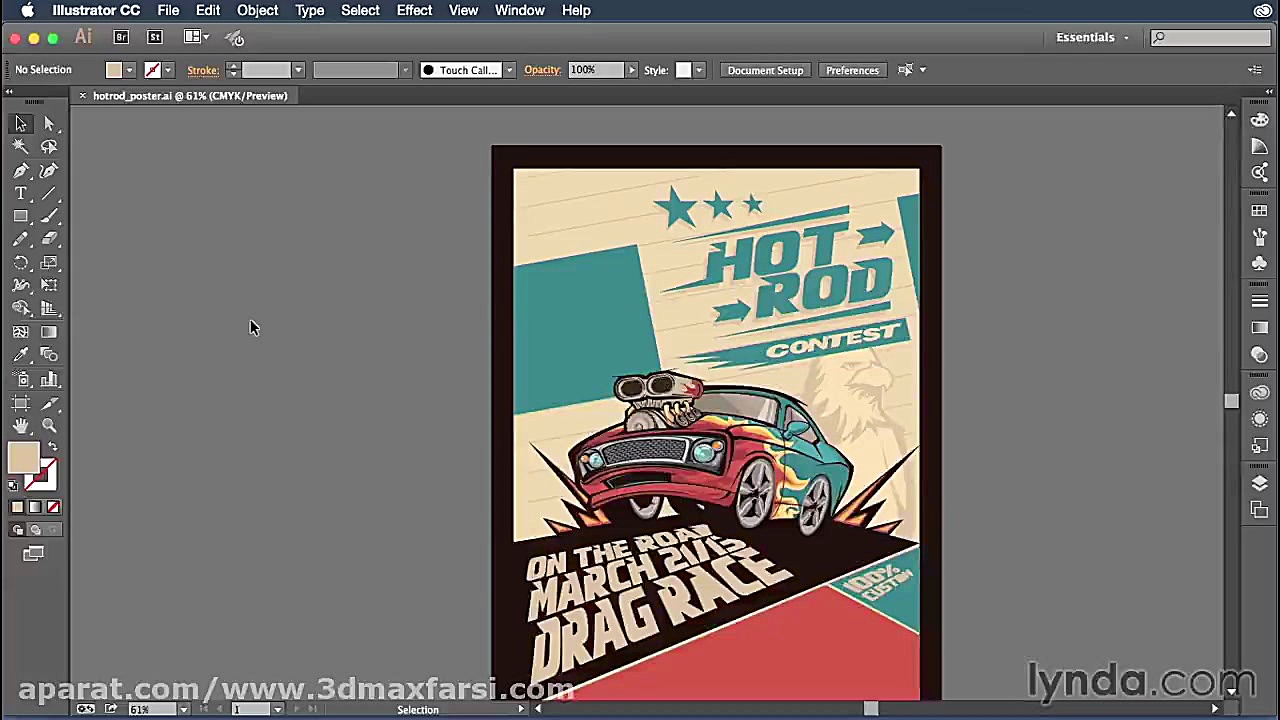Viewport: 1280px width, 720px height.
Task: Click the Preferences button
Action: pos(852,70)
